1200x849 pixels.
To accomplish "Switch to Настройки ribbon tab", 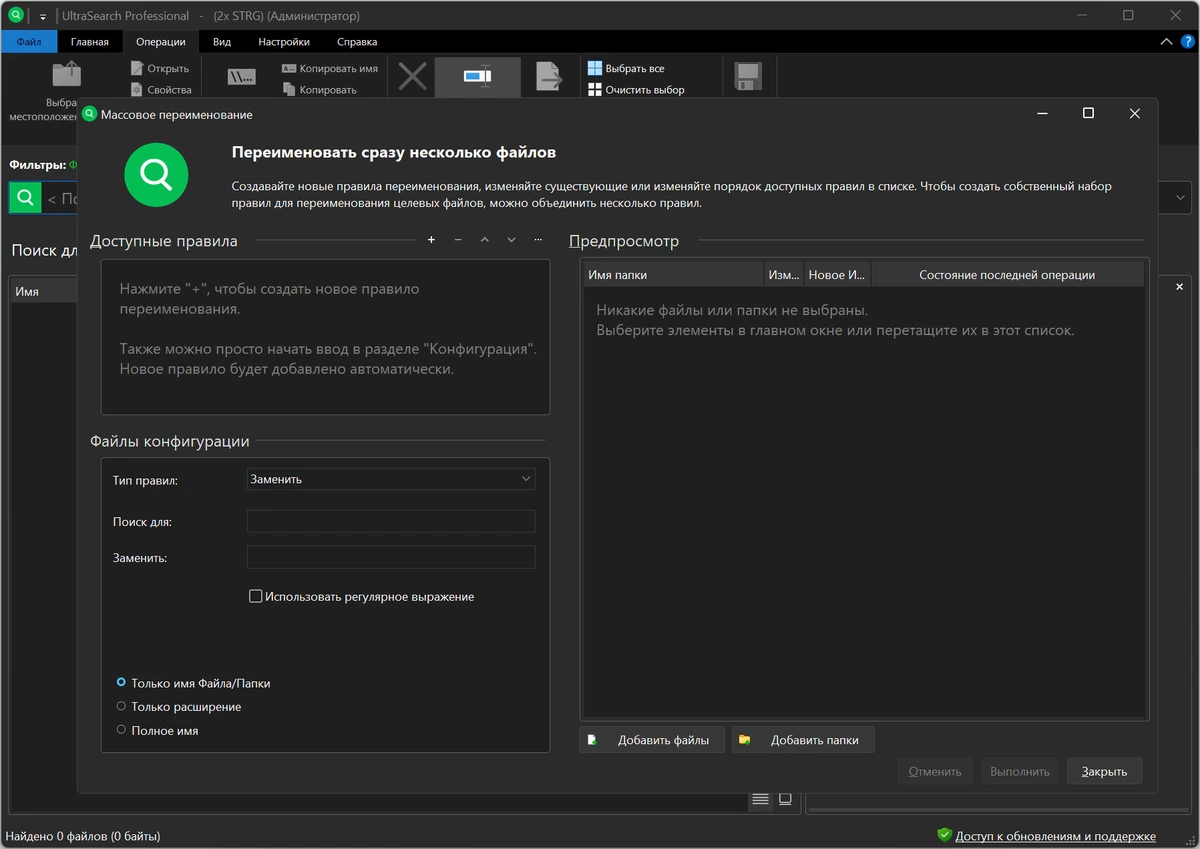I will (x=284, y=42).
